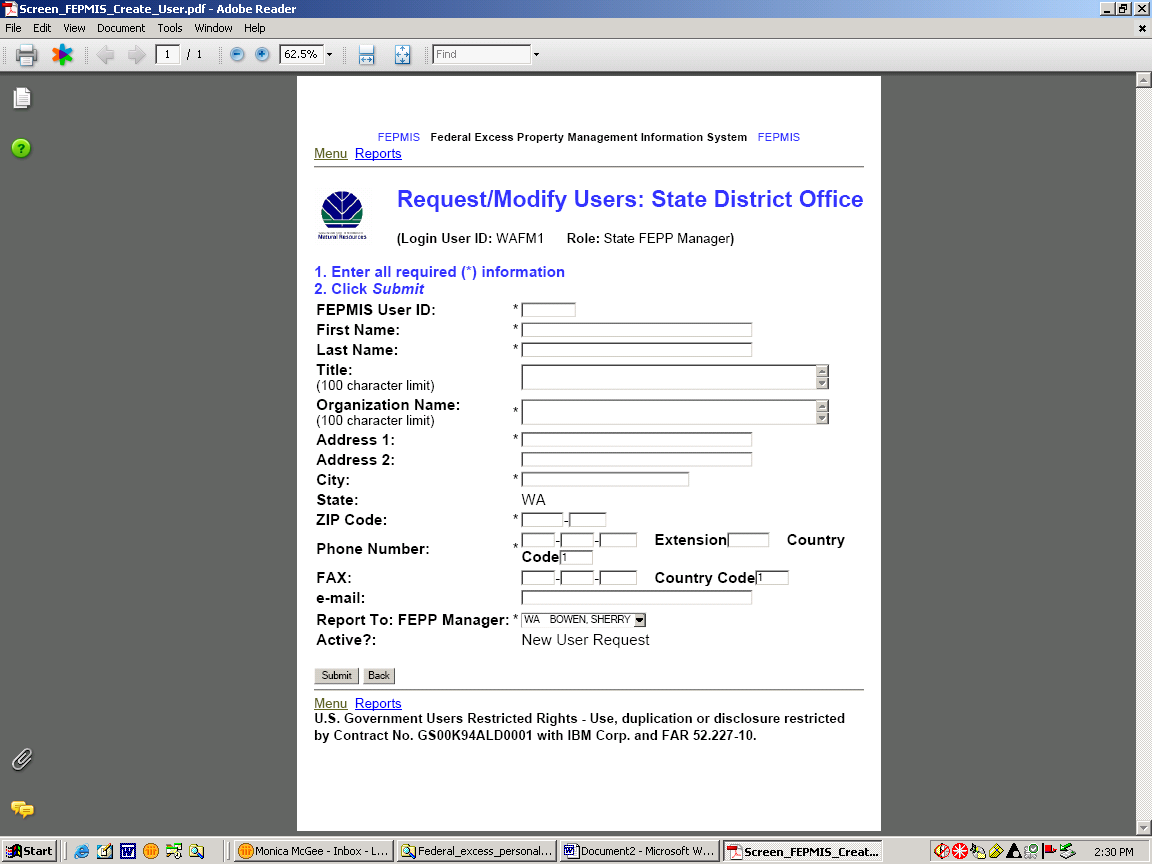
Task: Open the Windows Start button
Action: (29, 852)
